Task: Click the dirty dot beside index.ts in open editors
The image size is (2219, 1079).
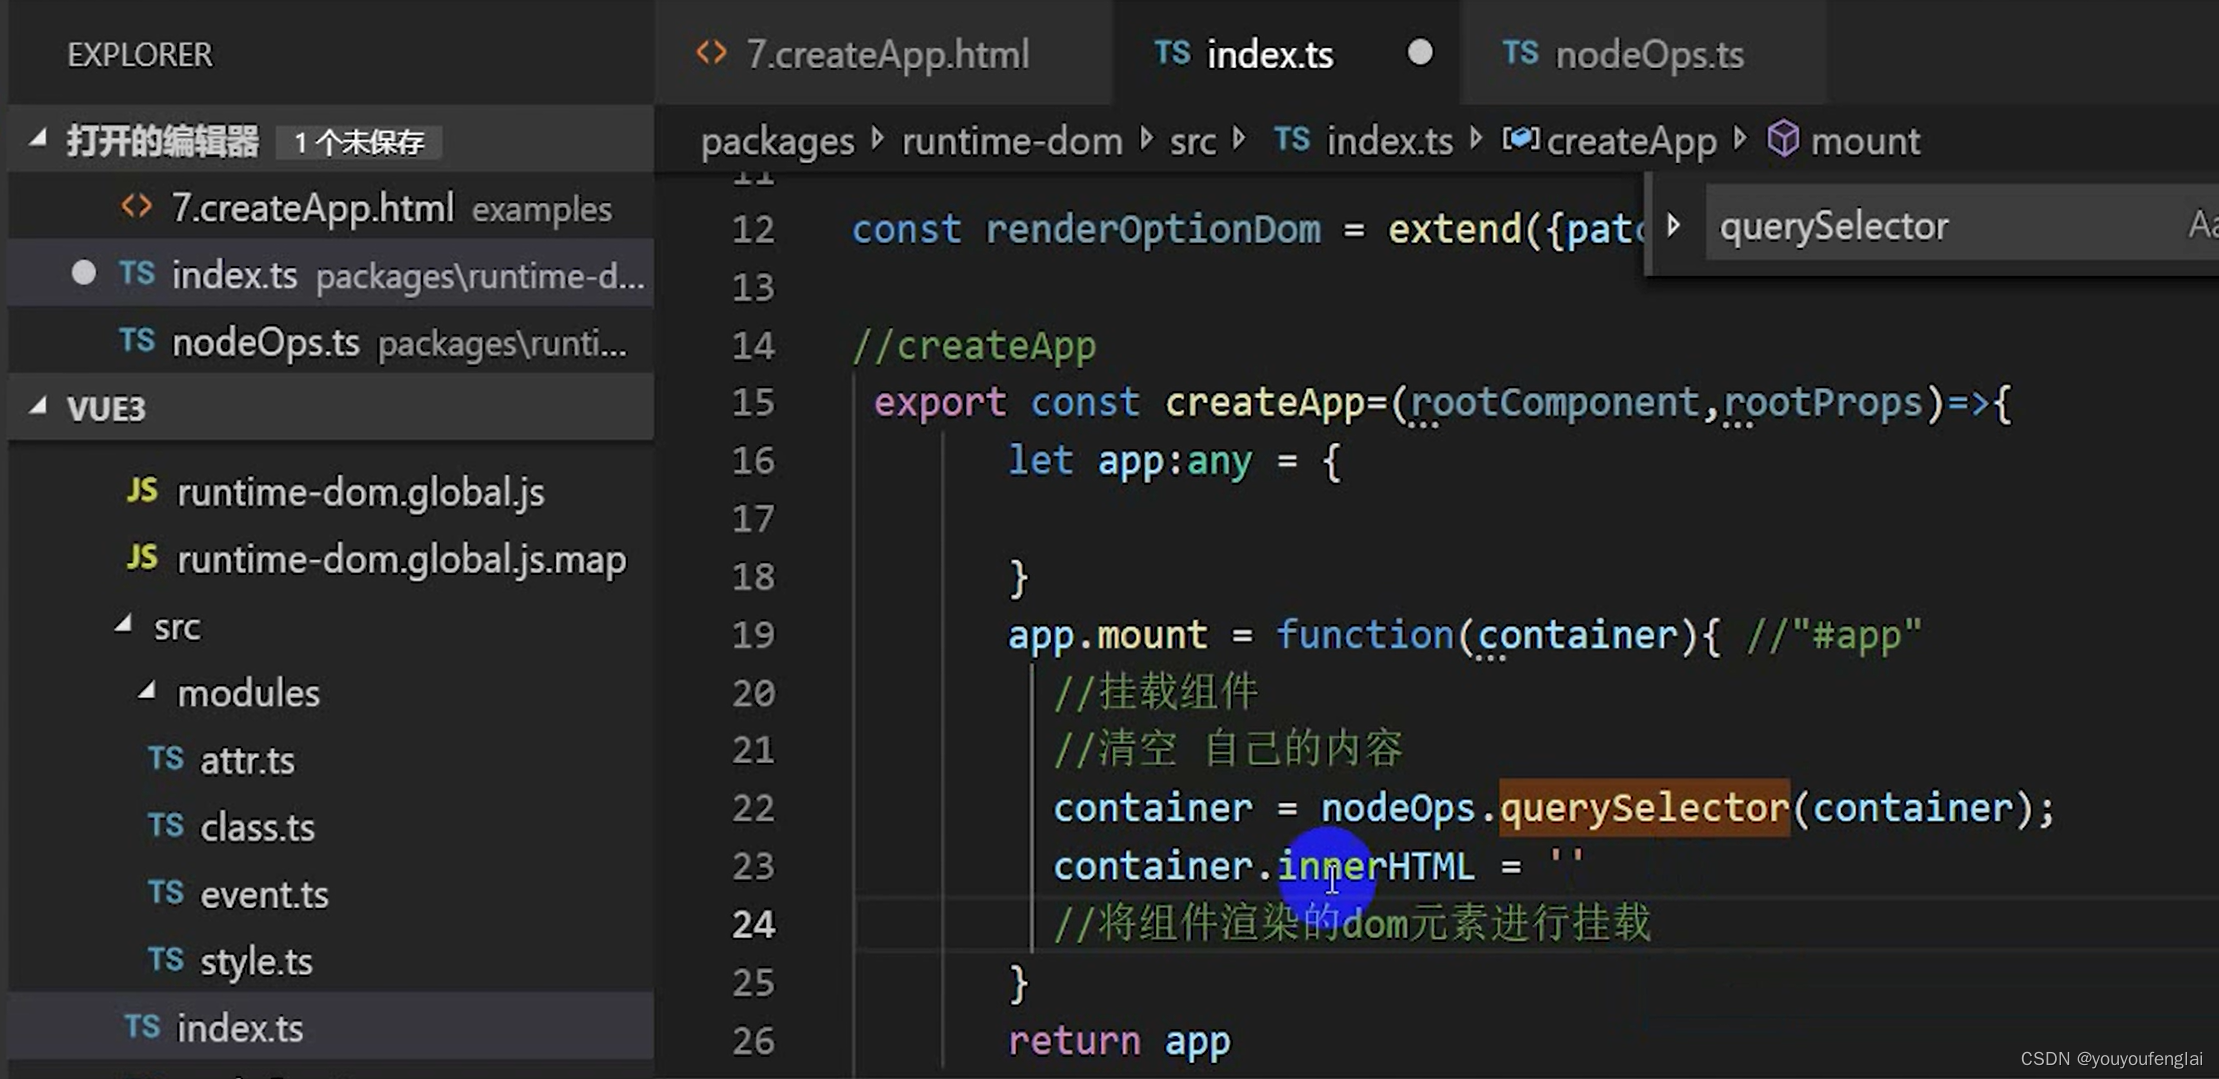Action: coord(84,273)
